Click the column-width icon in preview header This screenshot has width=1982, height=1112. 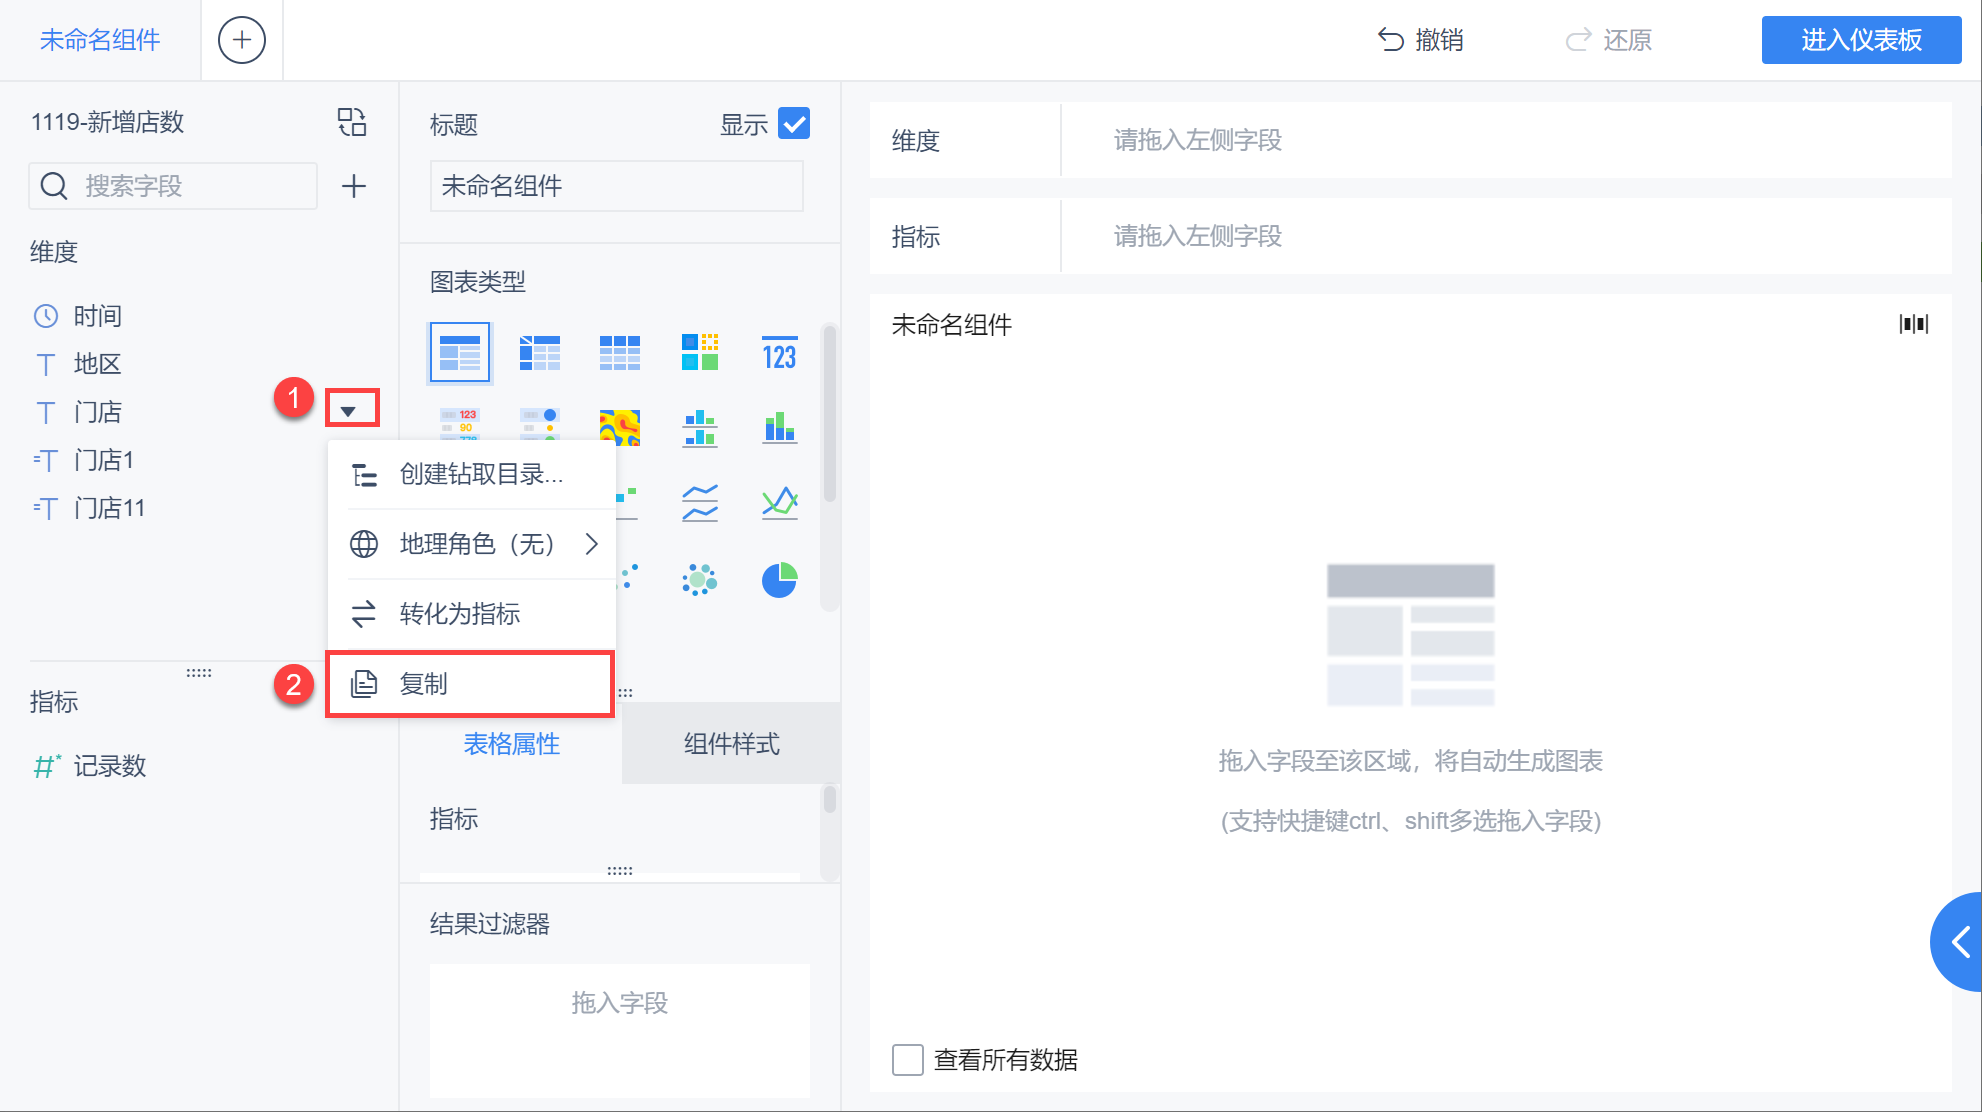(1913, 324)
